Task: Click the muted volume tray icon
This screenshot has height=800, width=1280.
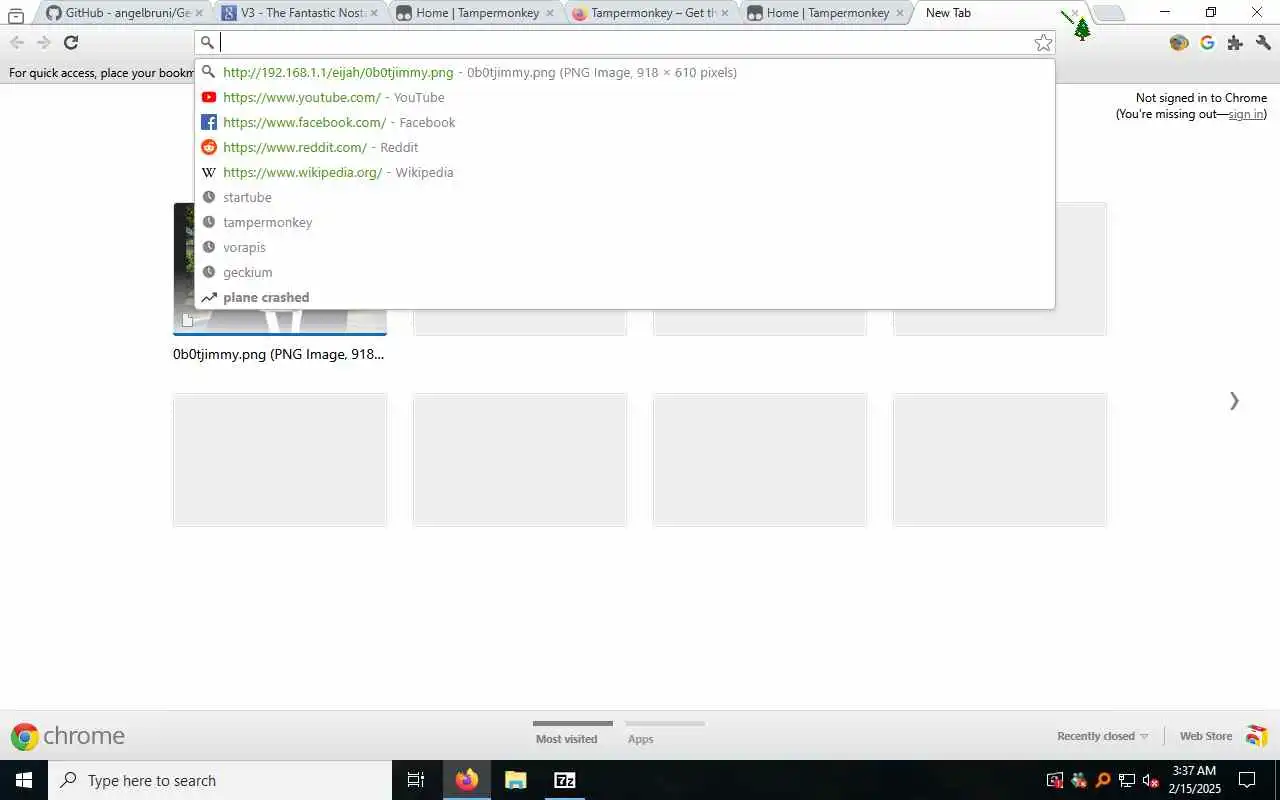Action: point(1151,780)
